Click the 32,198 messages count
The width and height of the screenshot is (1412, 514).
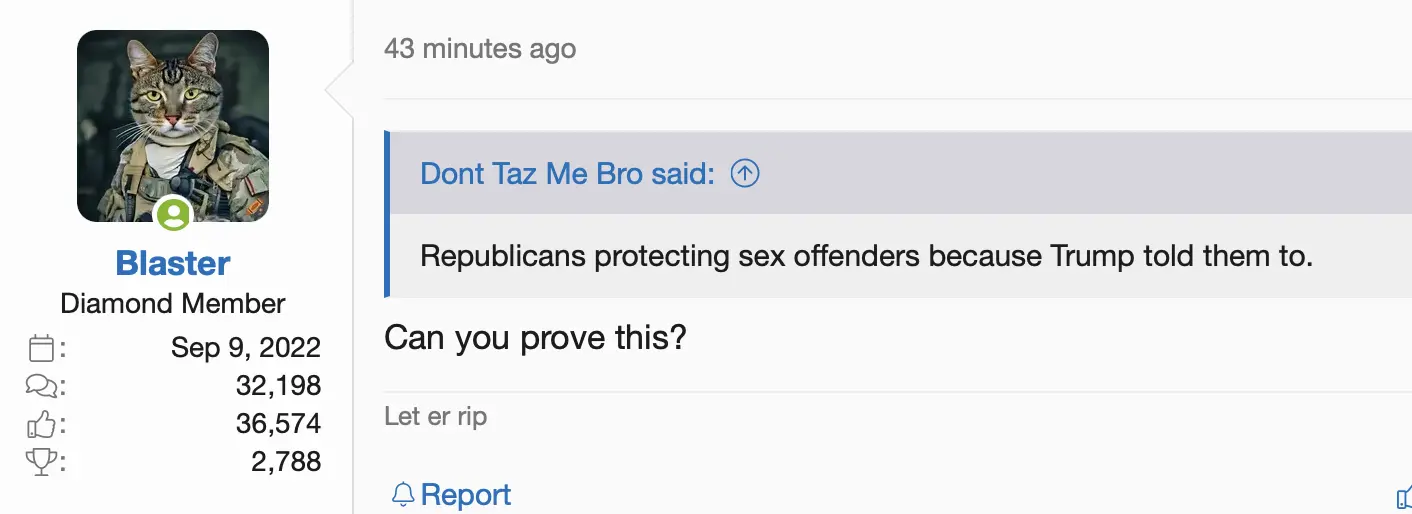(278, 386)
